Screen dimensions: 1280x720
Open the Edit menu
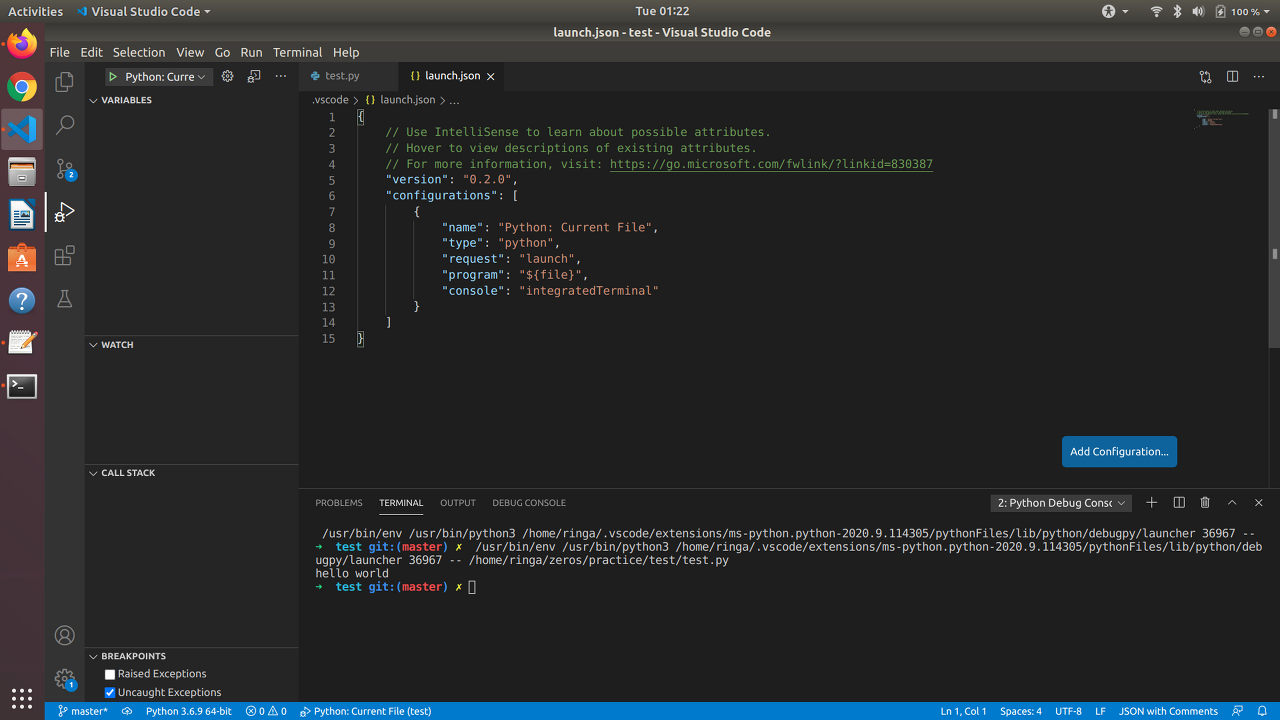91,52
